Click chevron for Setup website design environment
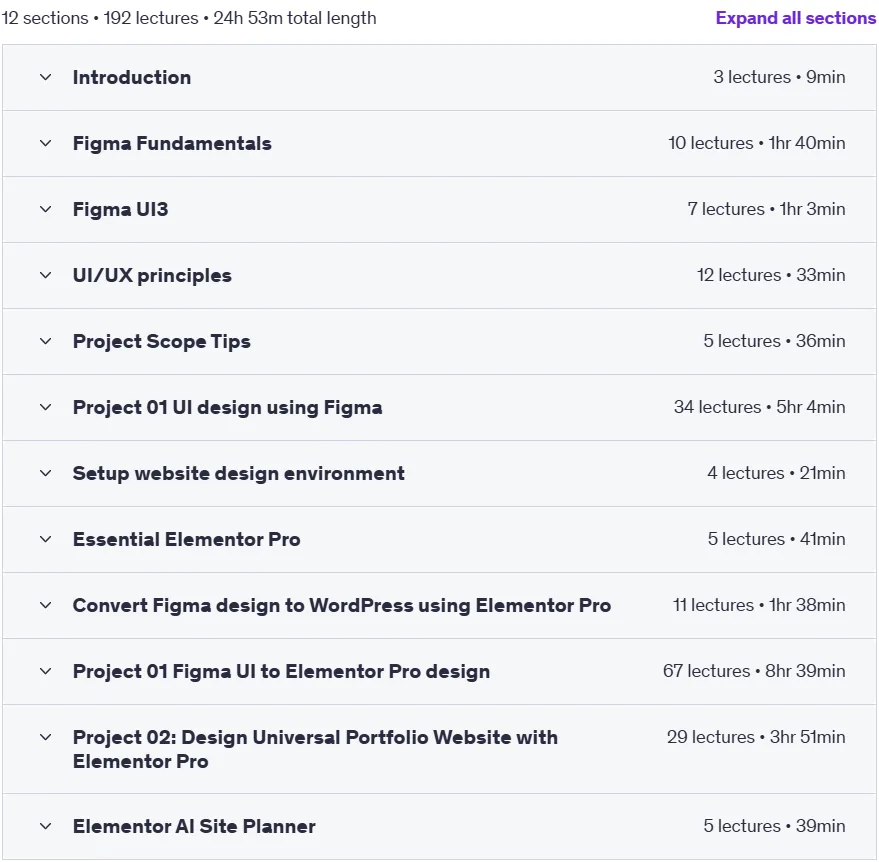Screen dimensions: 879x862 pos(45,474)
